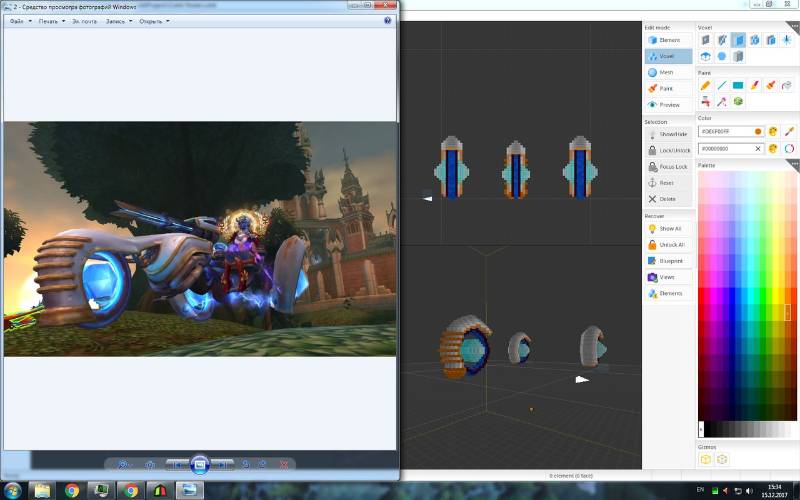Open palette icon next to #00000000 field
800x500 pixels.
(773, 148)
